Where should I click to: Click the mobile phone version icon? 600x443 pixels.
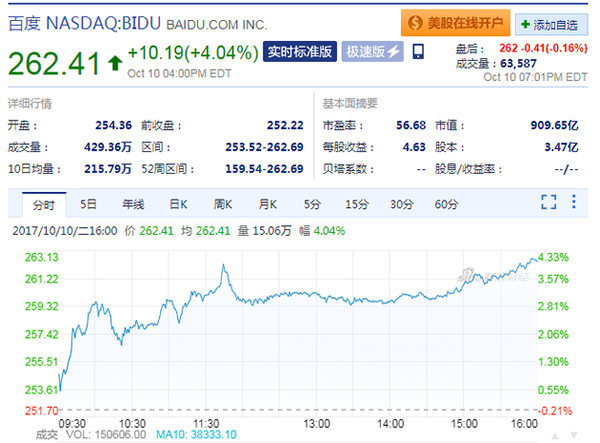[x=417, y=51]
